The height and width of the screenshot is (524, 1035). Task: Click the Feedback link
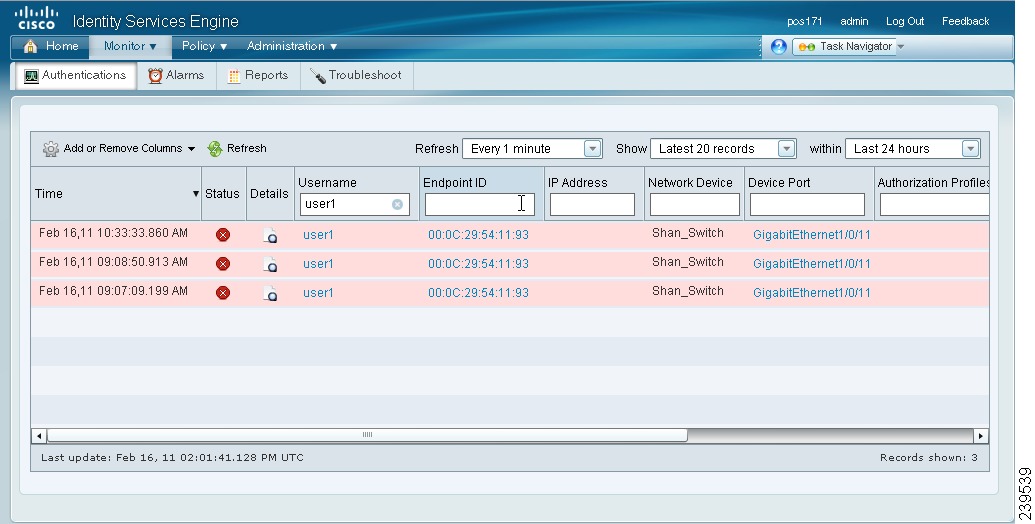coord(965,21)
